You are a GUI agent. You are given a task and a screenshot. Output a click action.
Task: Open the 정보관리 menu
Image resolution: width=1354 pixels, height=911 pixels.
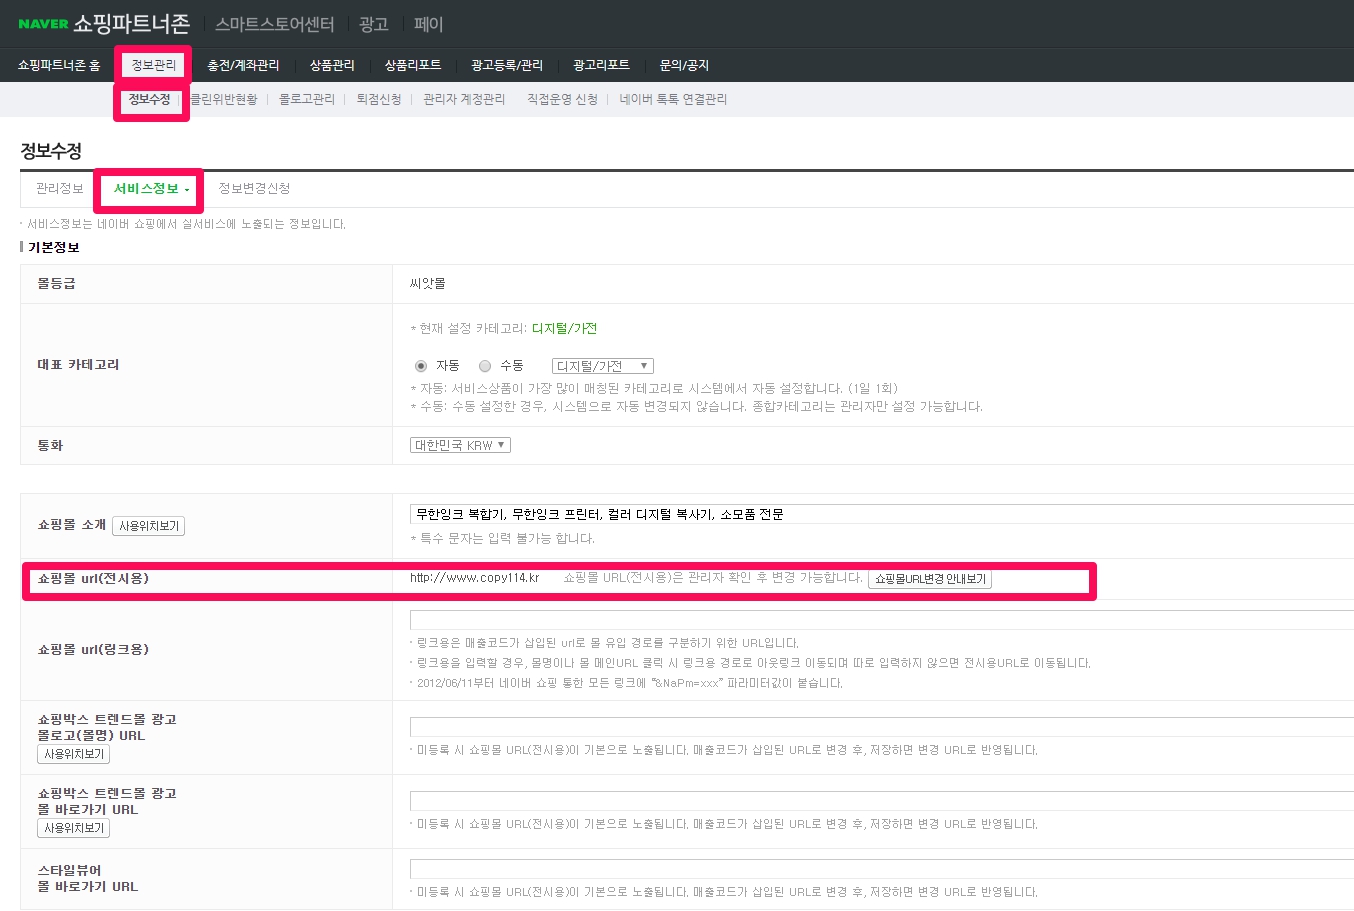point(153,65)
